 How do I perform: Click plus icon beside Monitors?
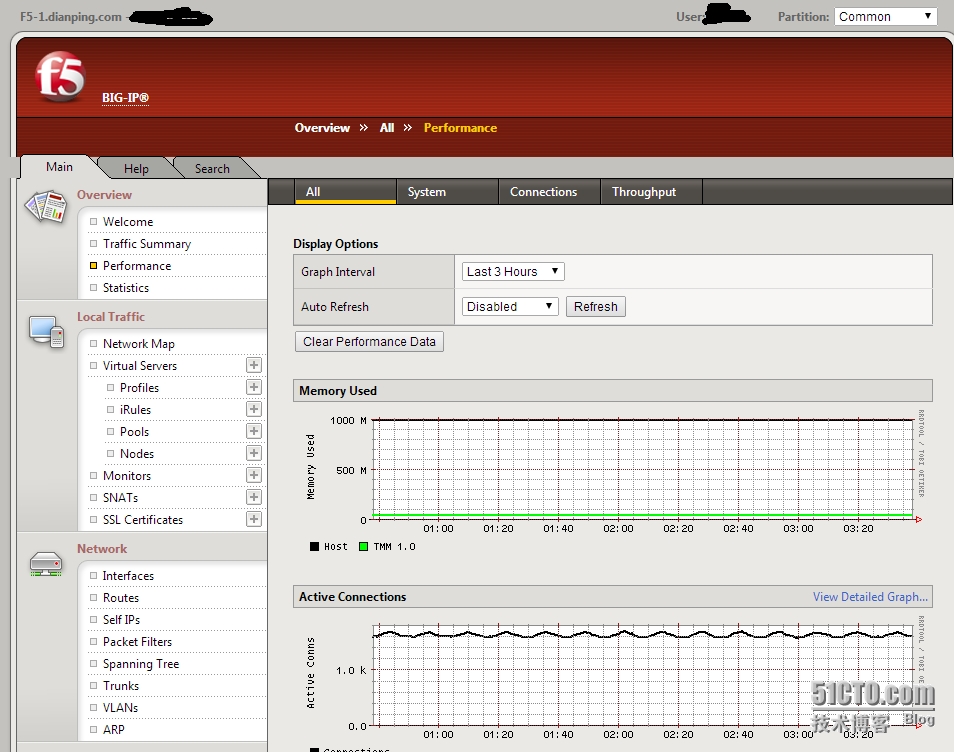tap(254, 475)
